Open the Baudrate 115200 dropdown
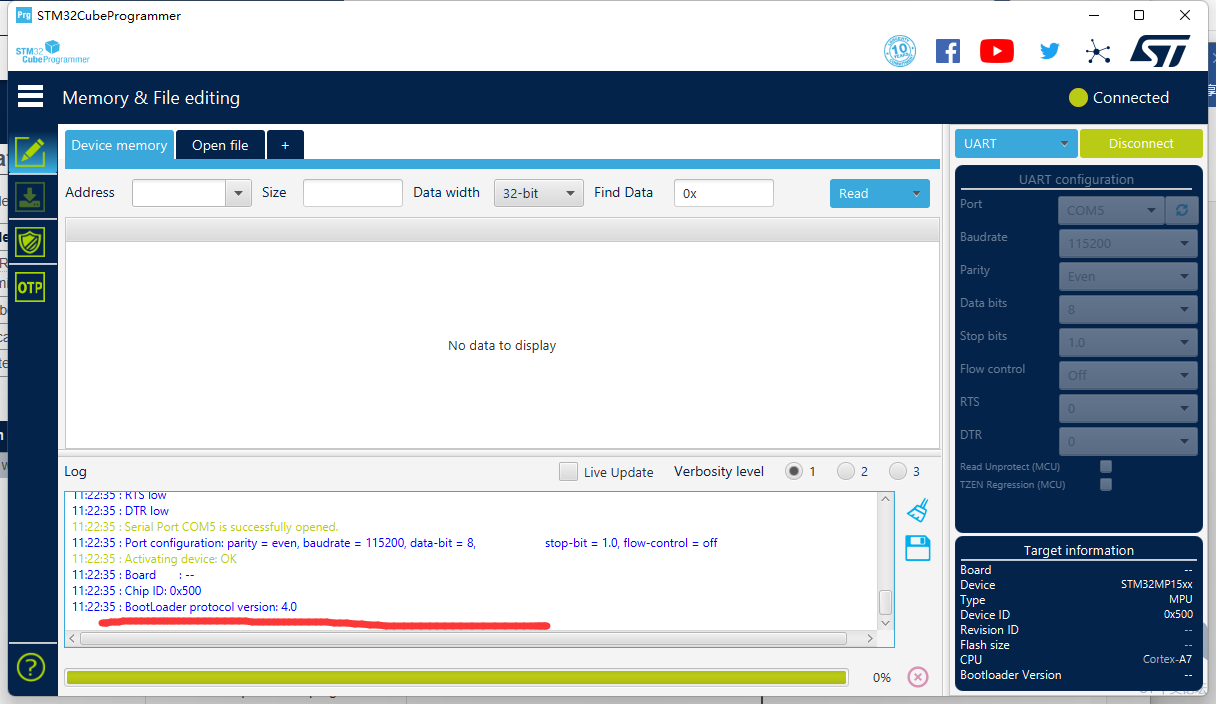 pos(1128,243)
